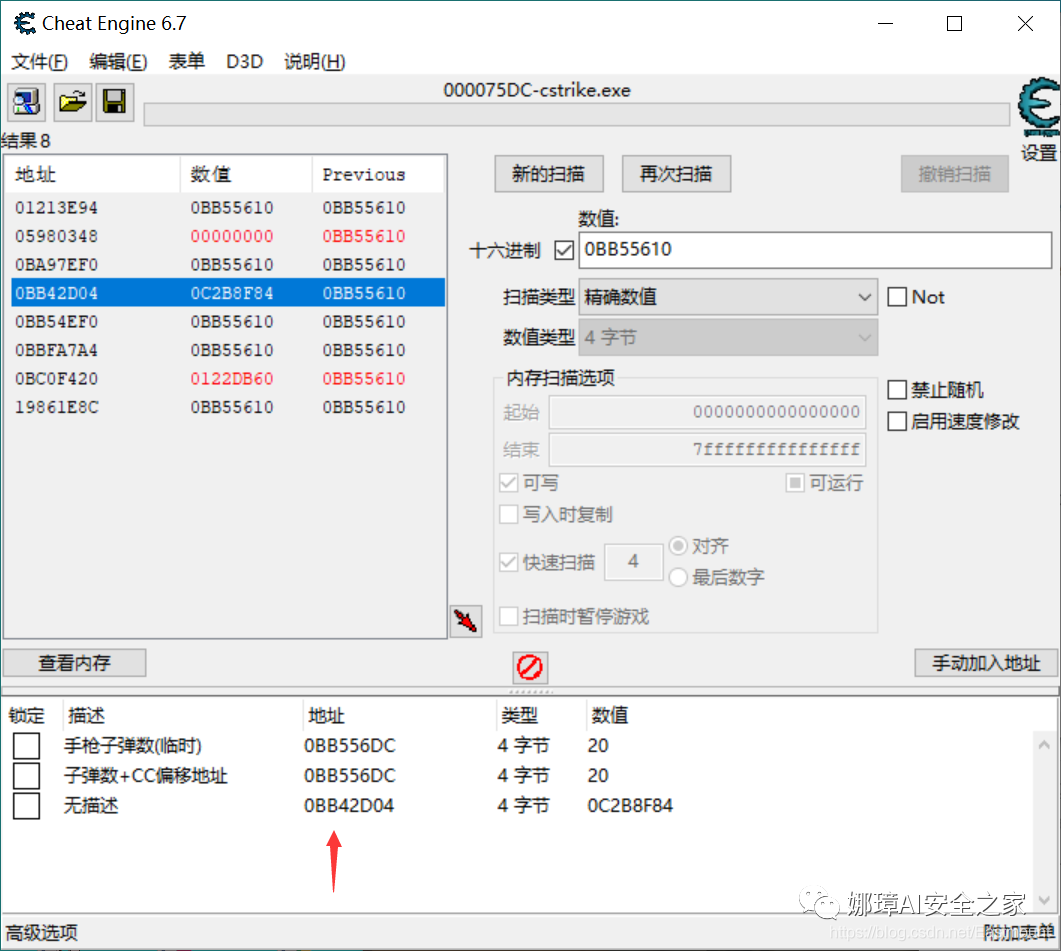Open the 数值类型 value type dropdown

[728, 337]
